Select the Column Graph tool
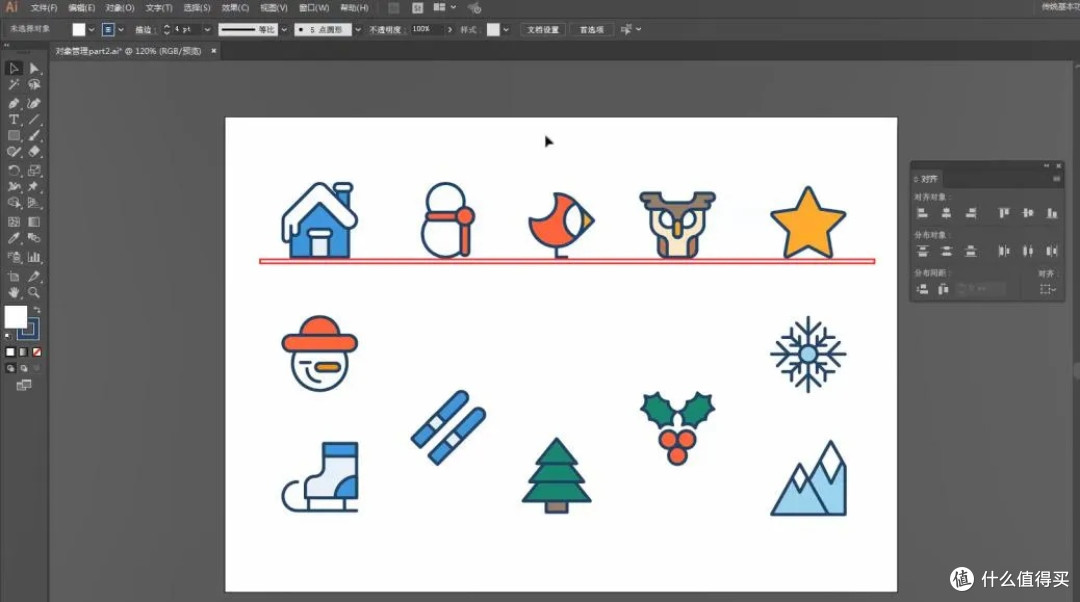This screenshot has width=1080, height=602. (34, 257)
